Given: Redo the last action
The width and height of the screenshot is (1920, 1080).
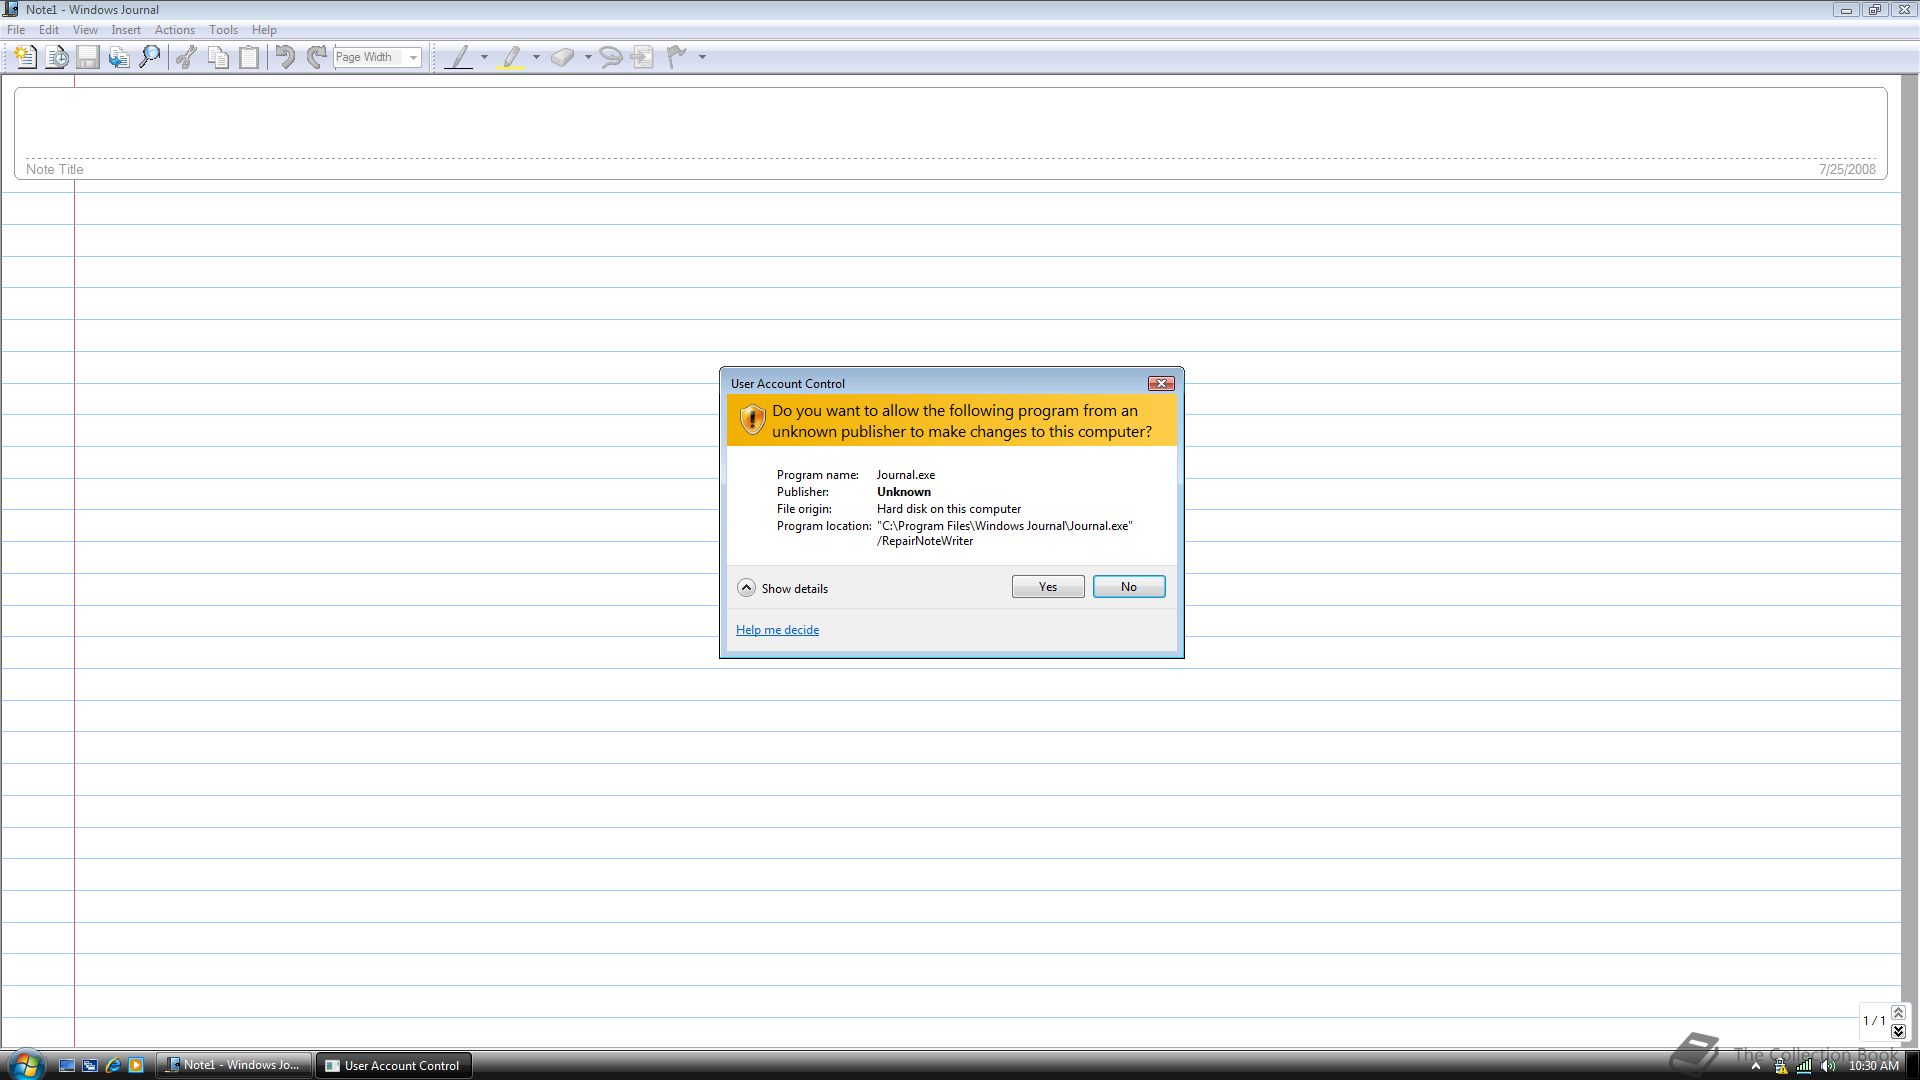Looking at the screenshot, I should (316, 57).
